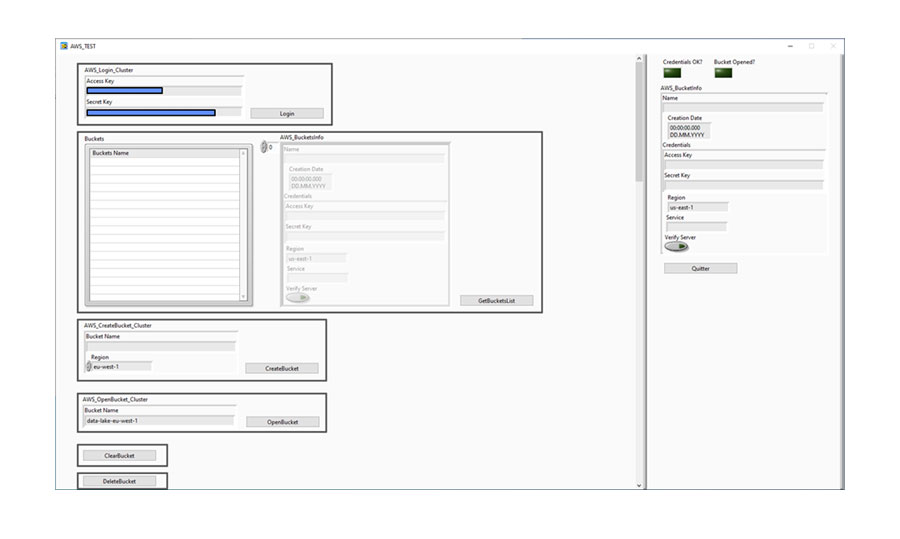Image resolution: width=900 pixels, height=539 pixels.
Task: Click the data-lake-eu-west-1 Bucket Name field
Action: click(159, 421)
